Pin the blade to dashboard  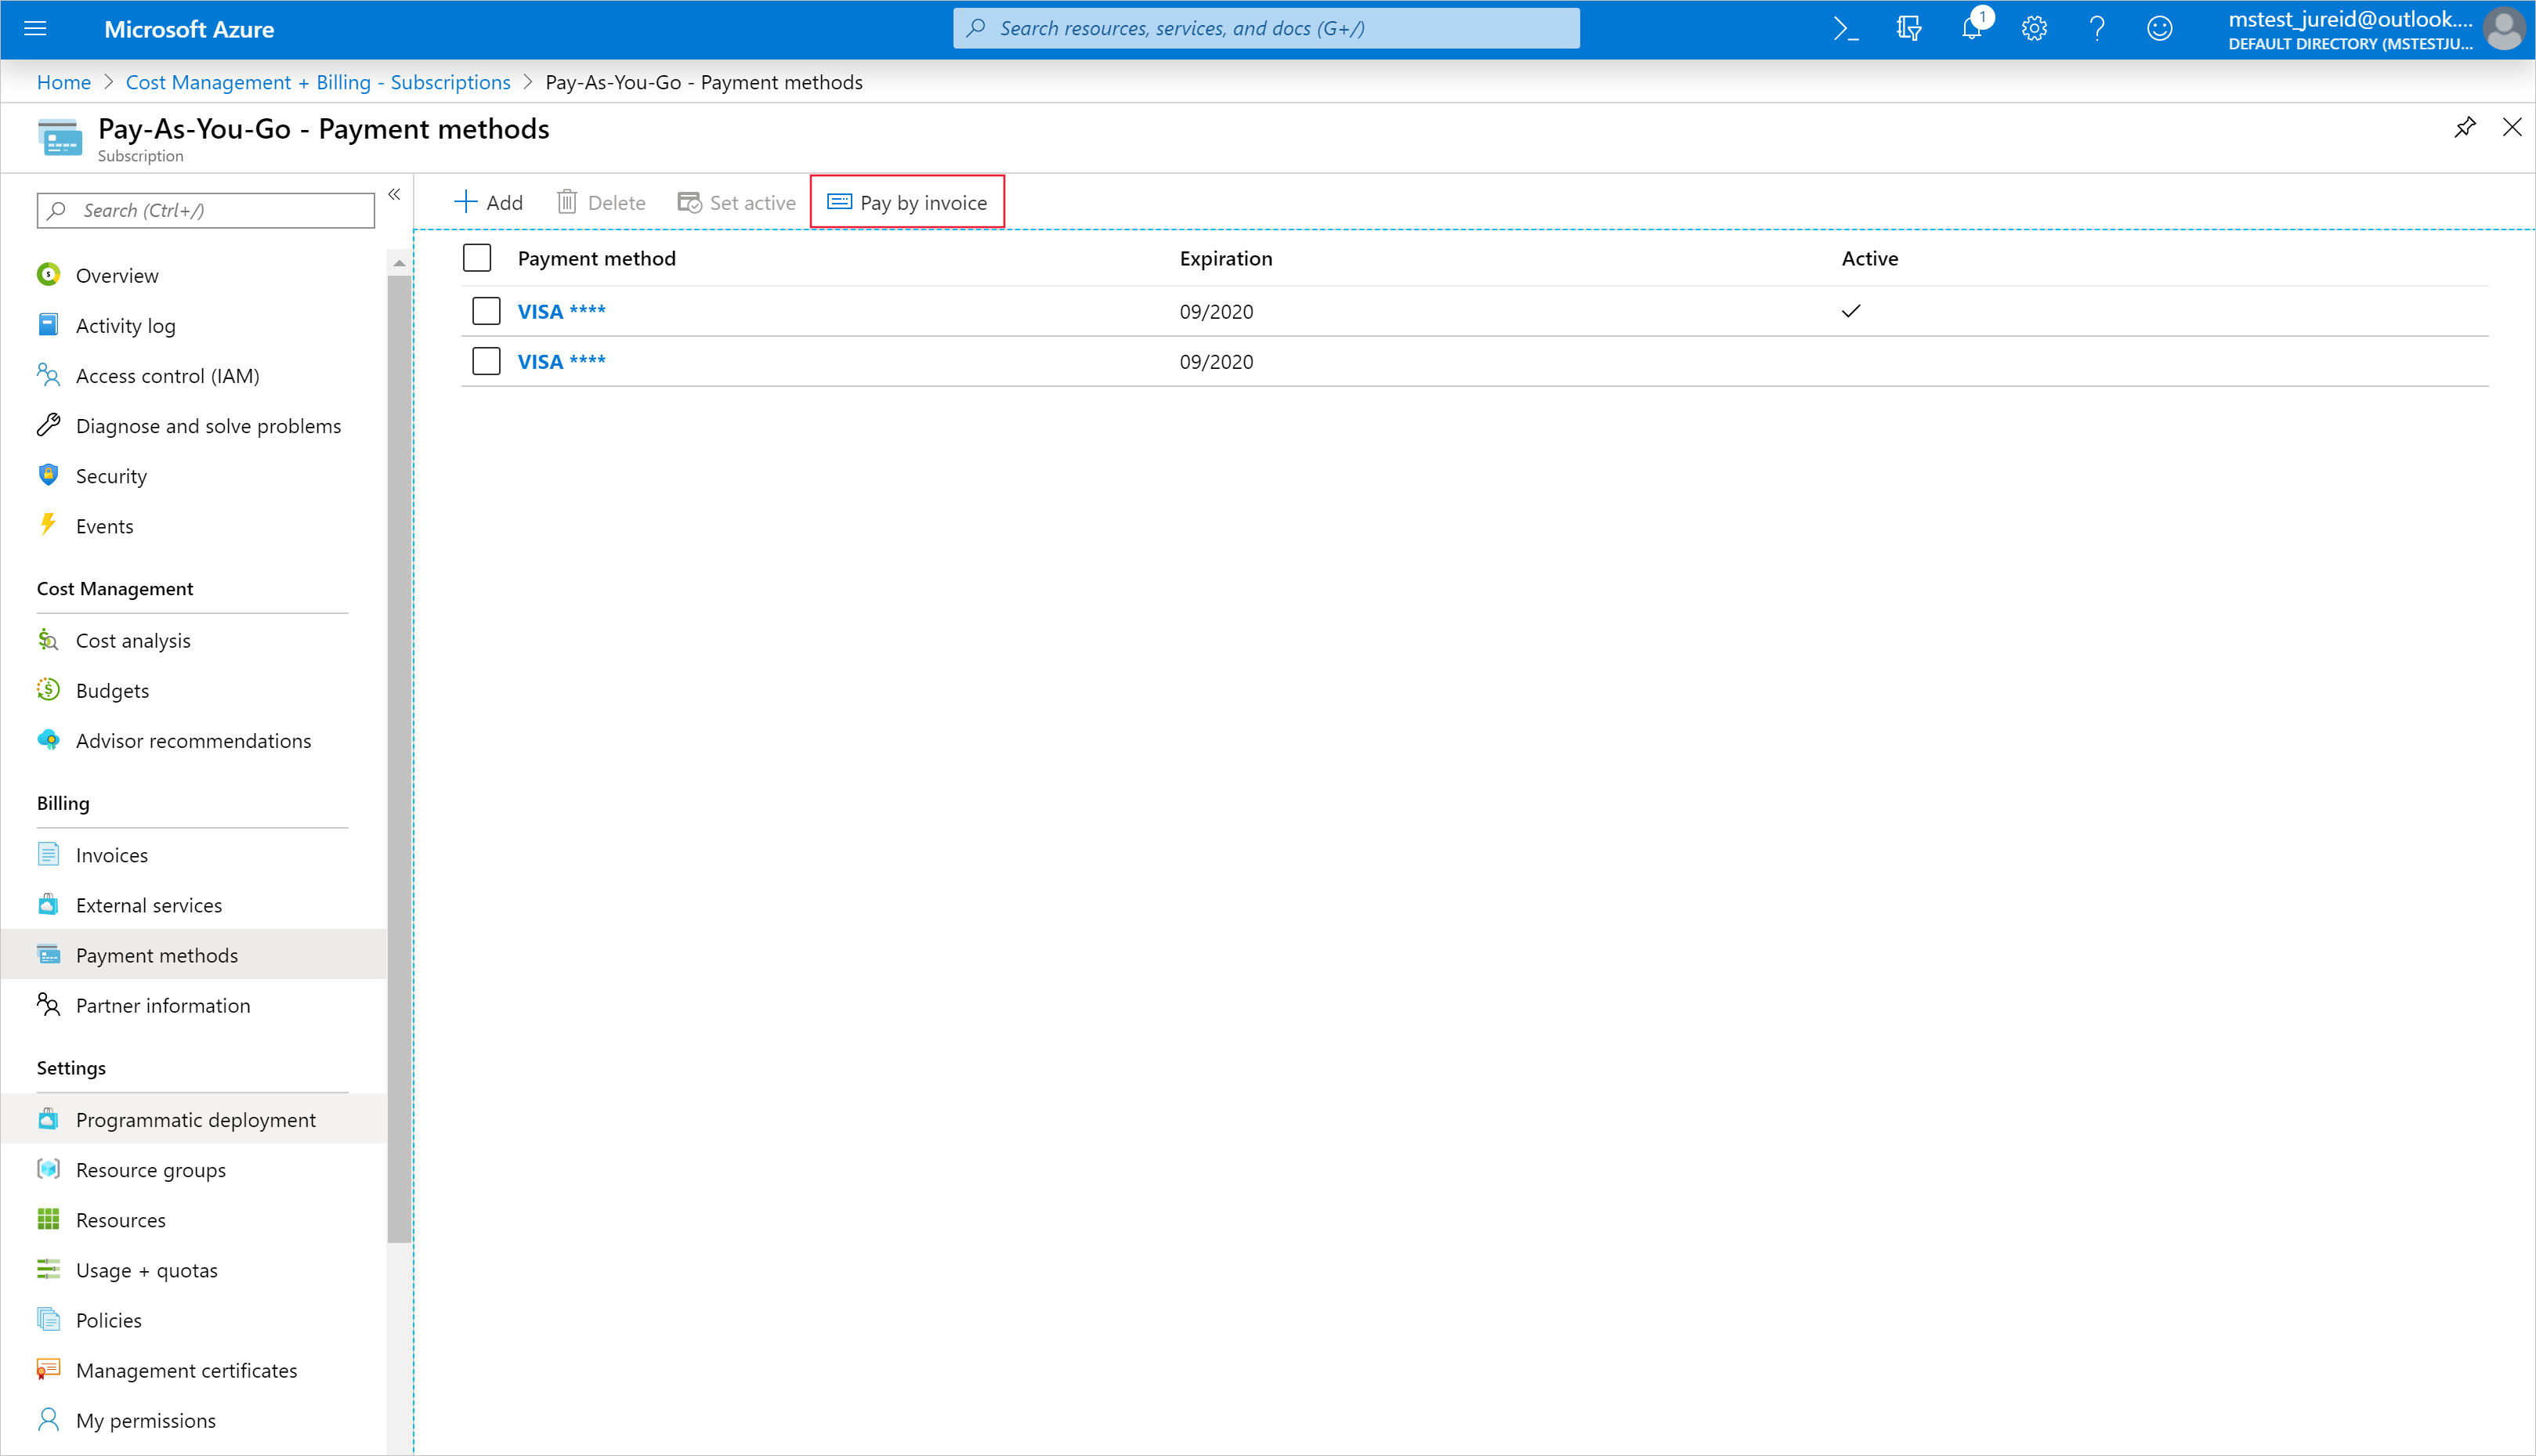click(x=2465, y=127)
